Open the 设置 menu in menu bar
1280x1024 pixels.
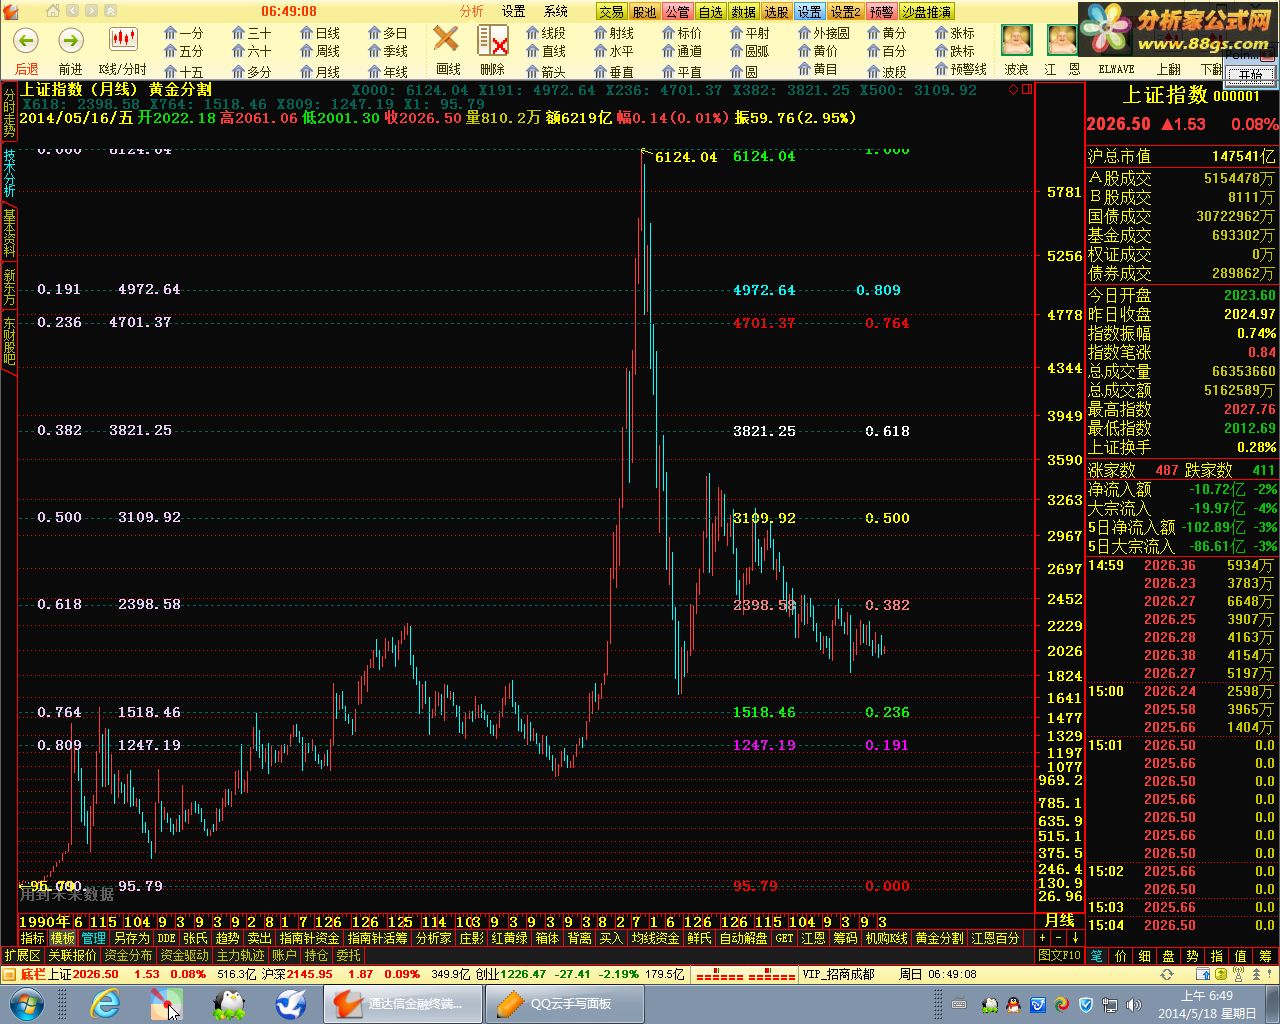pos(514,11)
